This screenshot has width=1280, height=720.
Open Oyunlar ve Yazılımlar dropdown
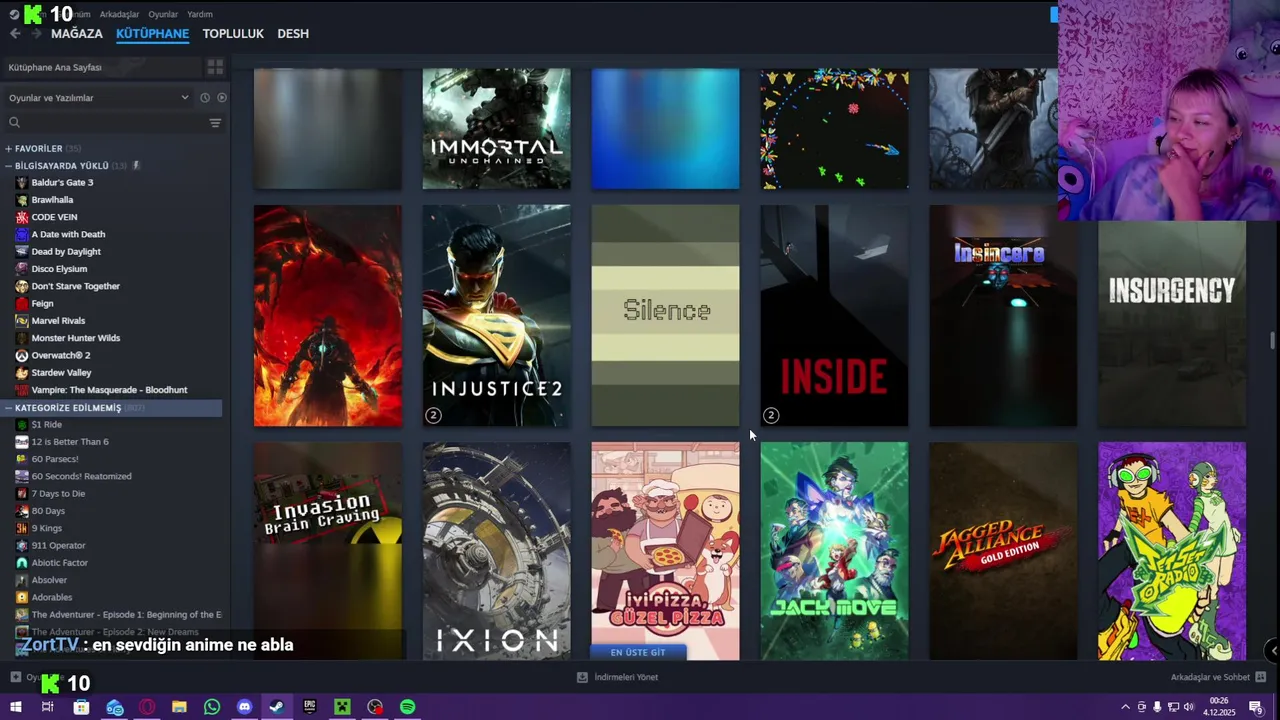pyautogui.click(x=98, y=98)
